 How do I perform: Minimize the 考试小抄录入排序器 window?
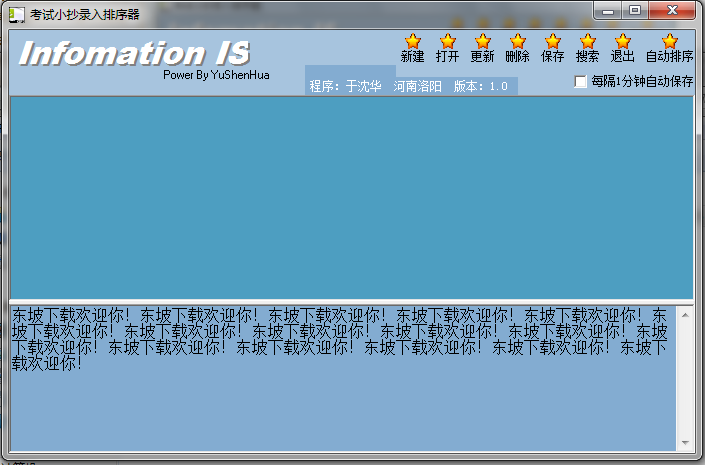pos(608,11)
